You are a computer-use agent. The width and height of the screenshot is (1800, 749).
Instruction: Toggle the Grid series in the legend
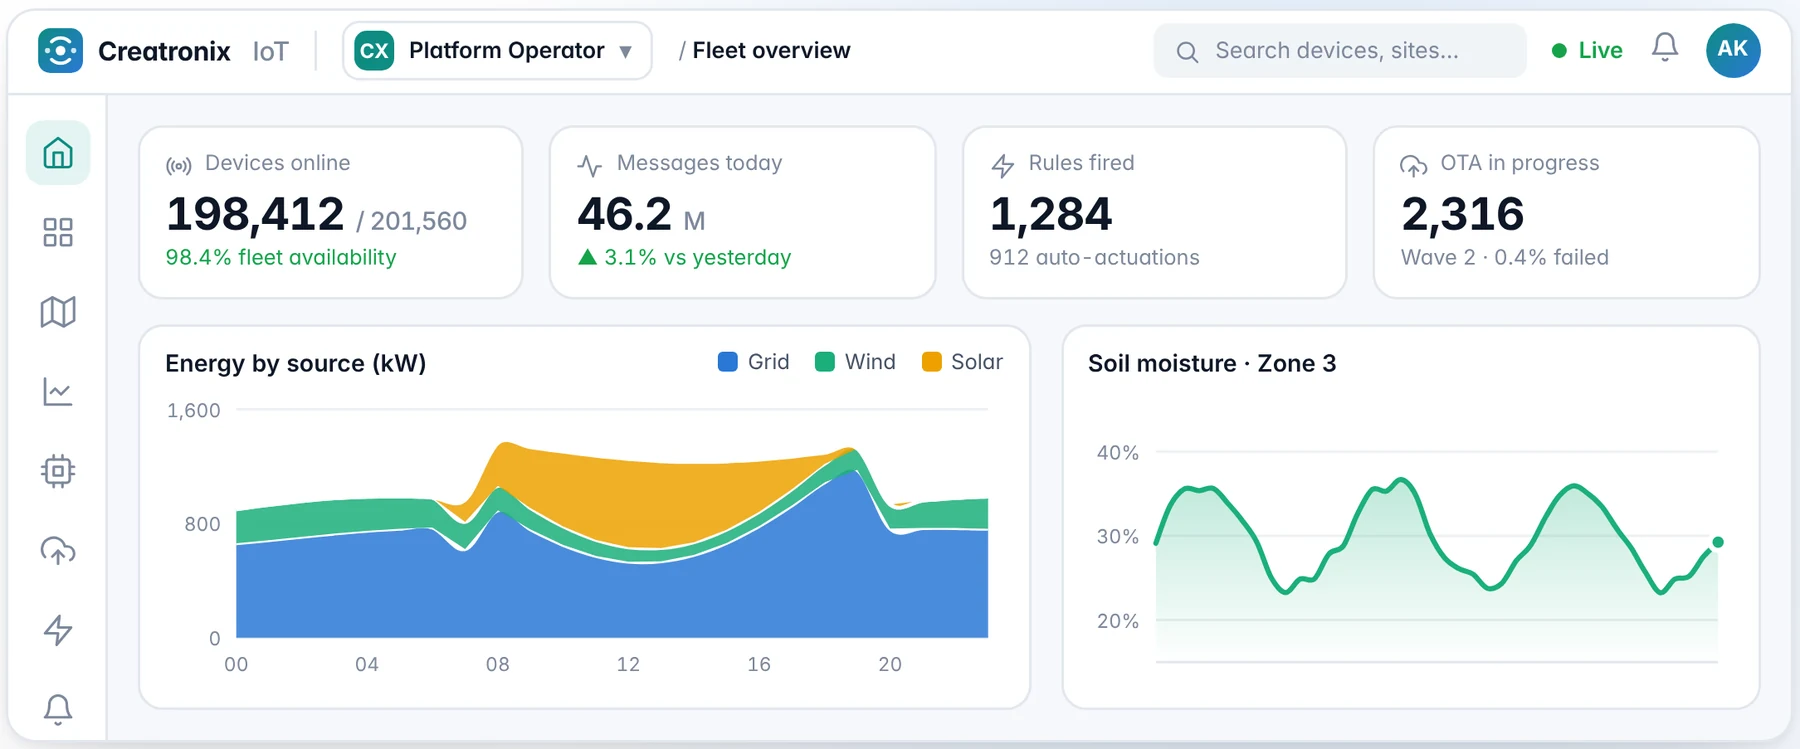tap(754, 362)
